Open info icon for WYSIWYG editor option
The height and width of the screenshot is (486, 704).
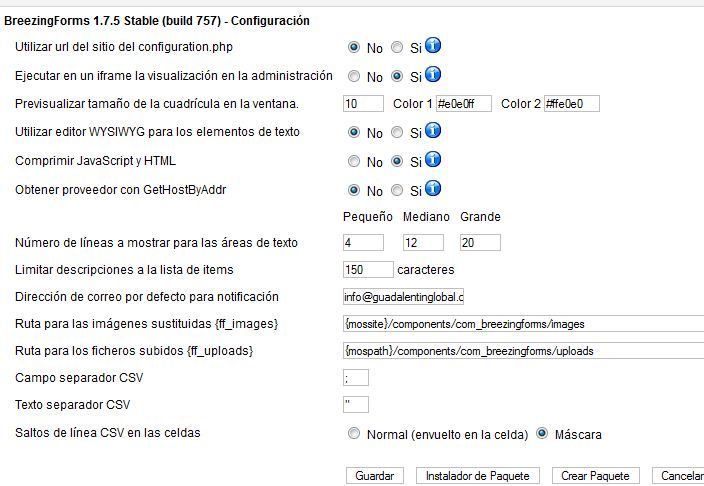pos(433,130)
